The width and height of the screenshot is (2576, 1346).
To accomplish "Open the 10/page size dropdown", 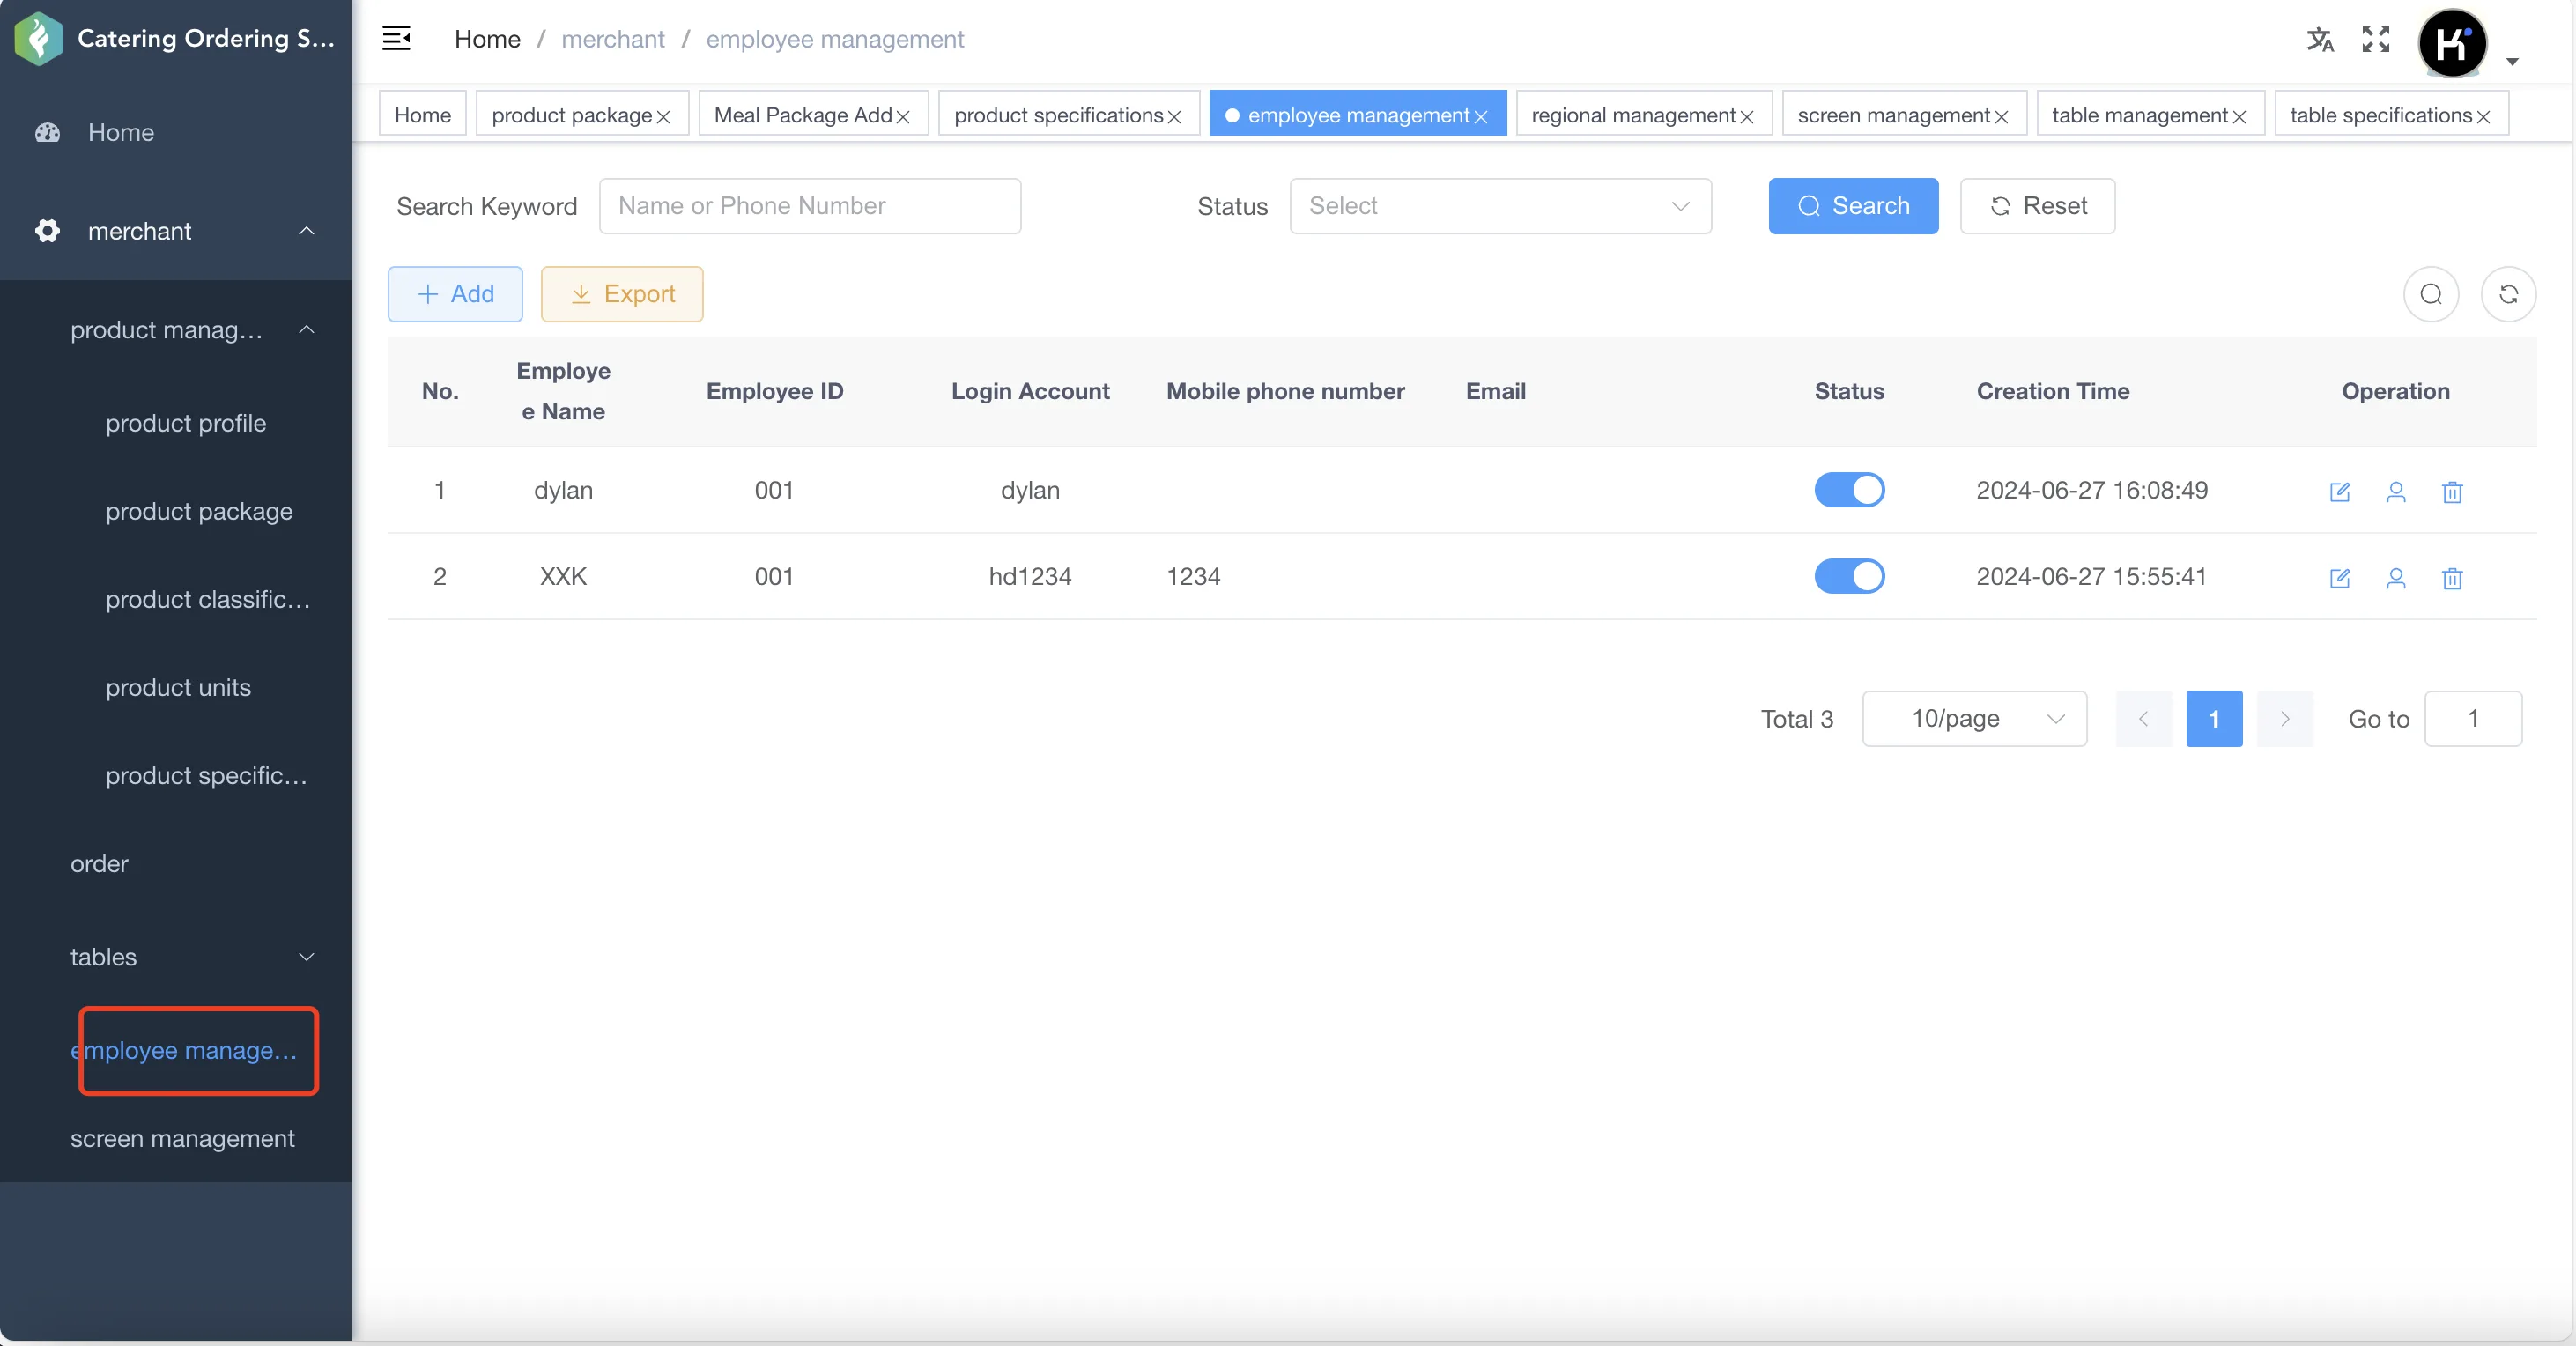I will [1974, 718].
